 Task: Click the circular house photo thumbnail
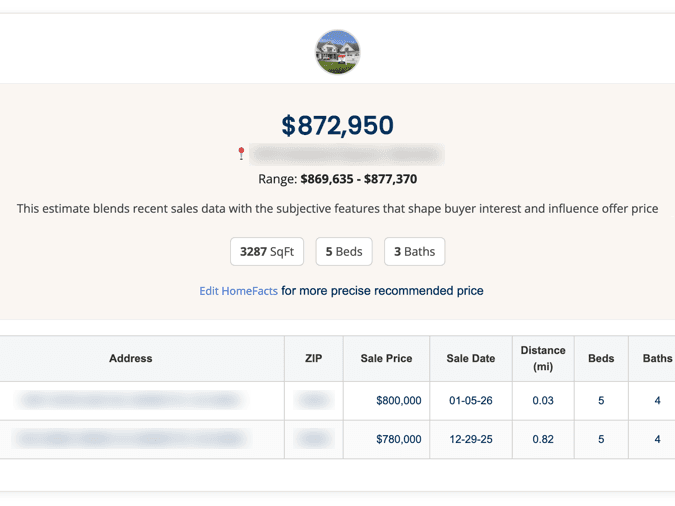pyautogui.click(x=338, y=52)
